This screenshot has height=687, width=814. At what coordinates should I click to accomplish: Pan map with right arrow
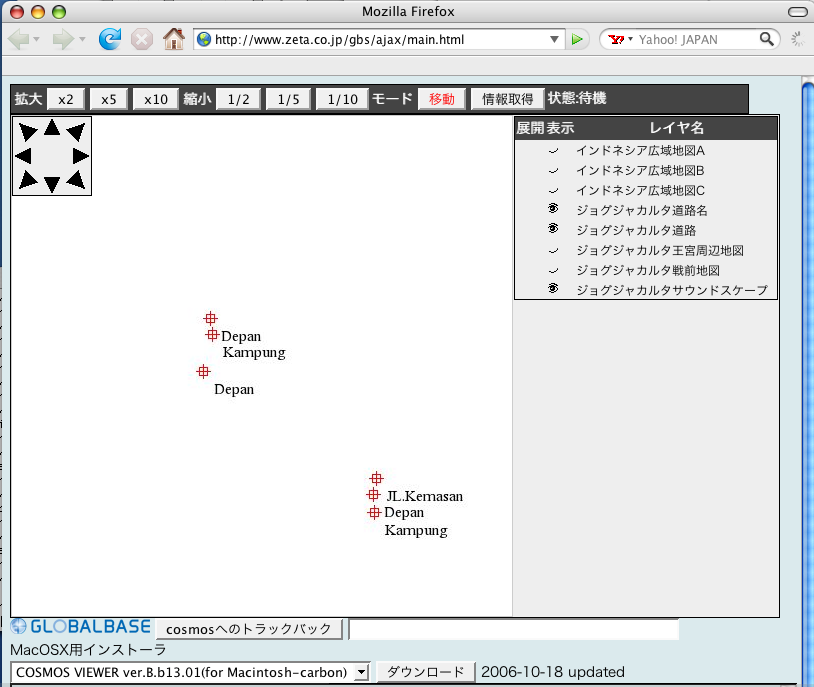[80, 156]
